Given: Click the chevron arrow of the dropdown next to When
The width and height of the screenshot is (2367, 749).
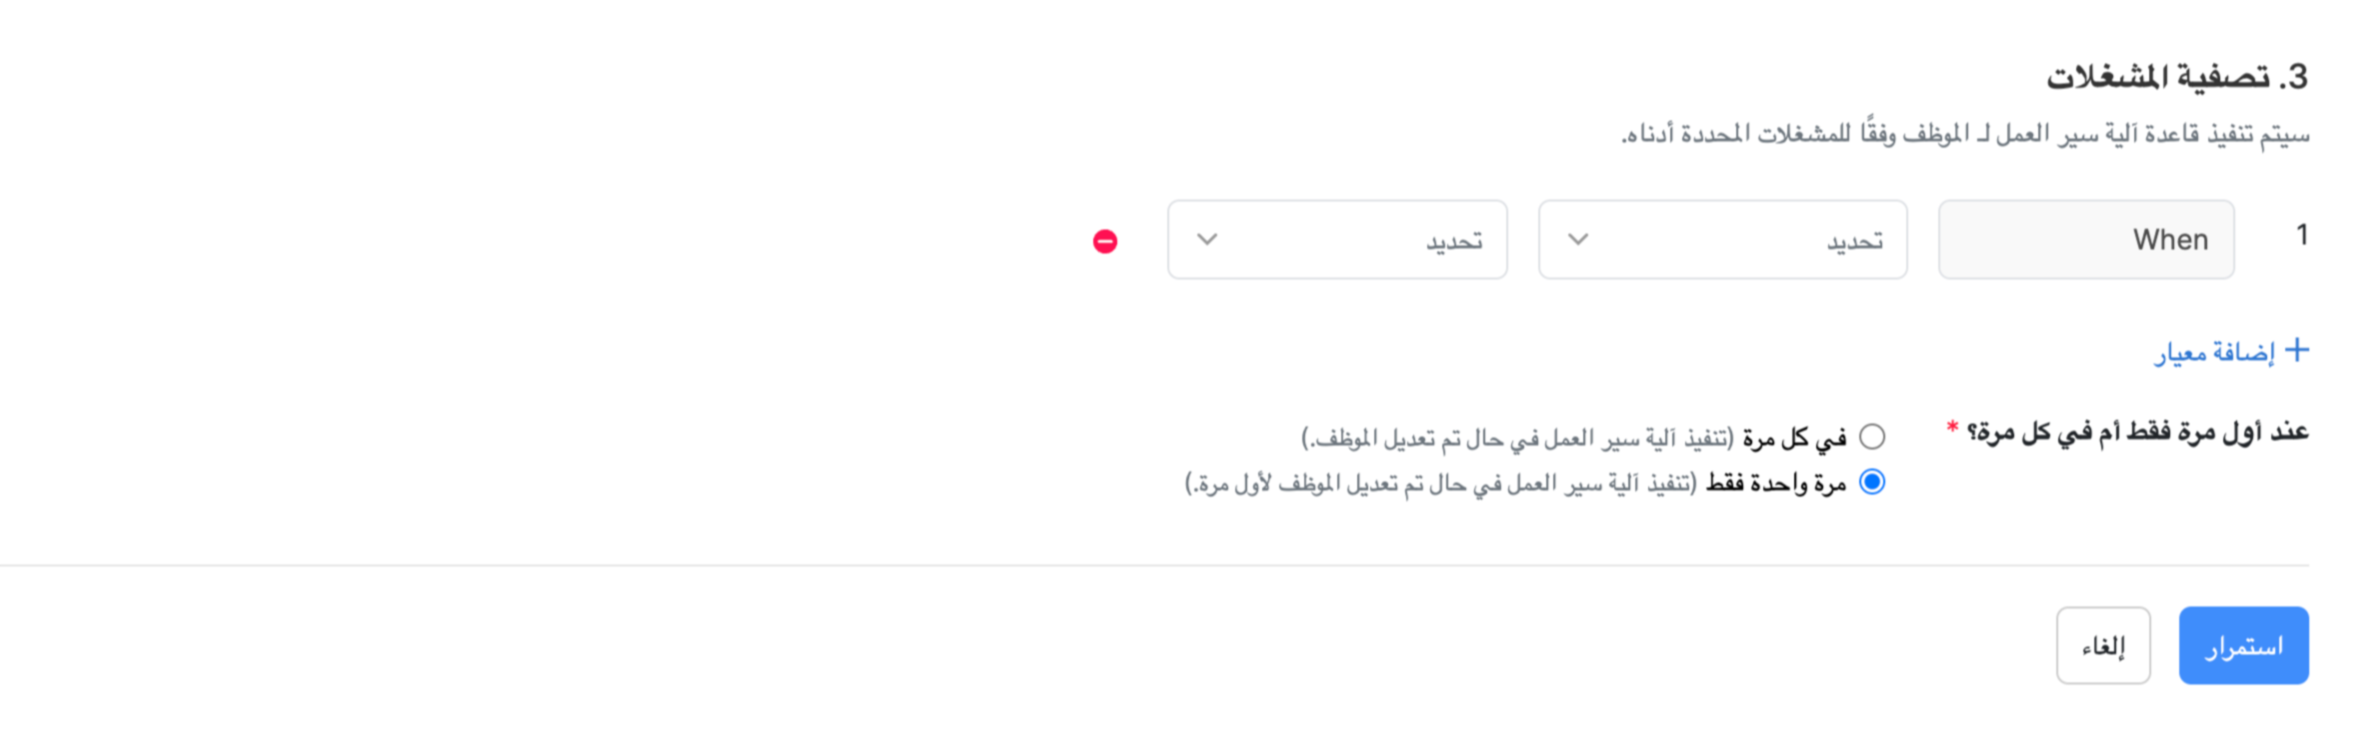Looking at the screenshot, I should pyautogui.click(x=1578, y=240).
